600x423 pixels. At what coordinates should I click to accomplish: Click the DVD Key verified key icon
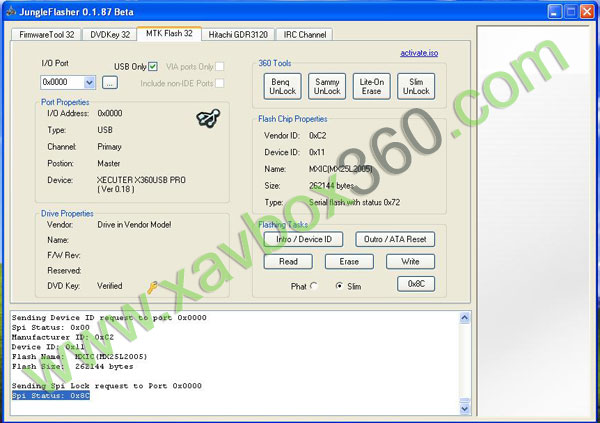click(152, 287)
